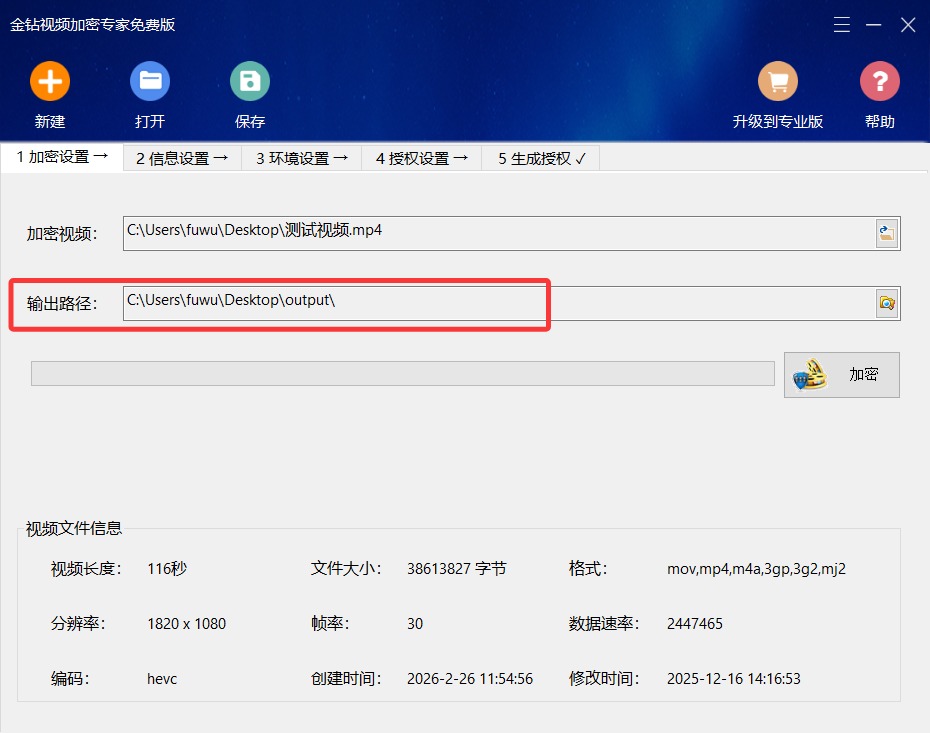Viewport: 930px width, 733px height.
Task: Close the 金钻视频加密专家 window
Action: (908, 25)
